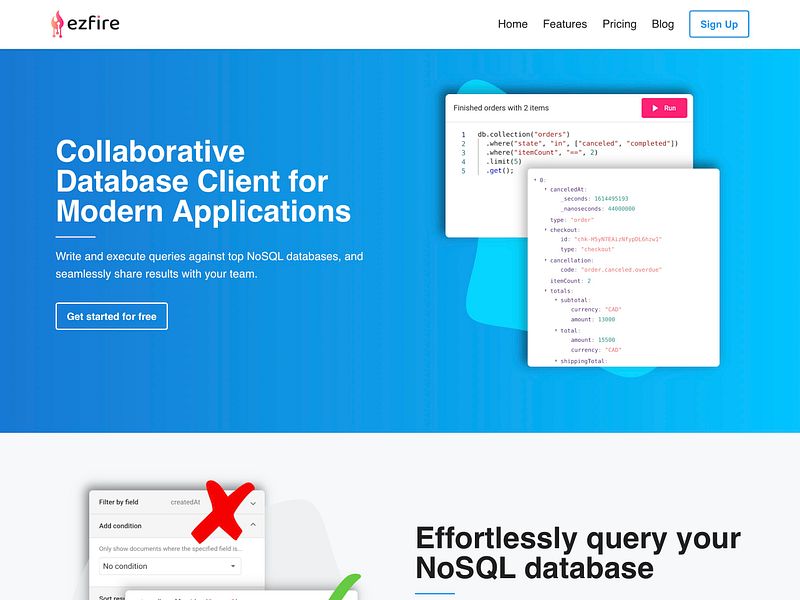Click the Sign Up button
The width and height of the screenshot is (800, 600).
tap(718, 24)
